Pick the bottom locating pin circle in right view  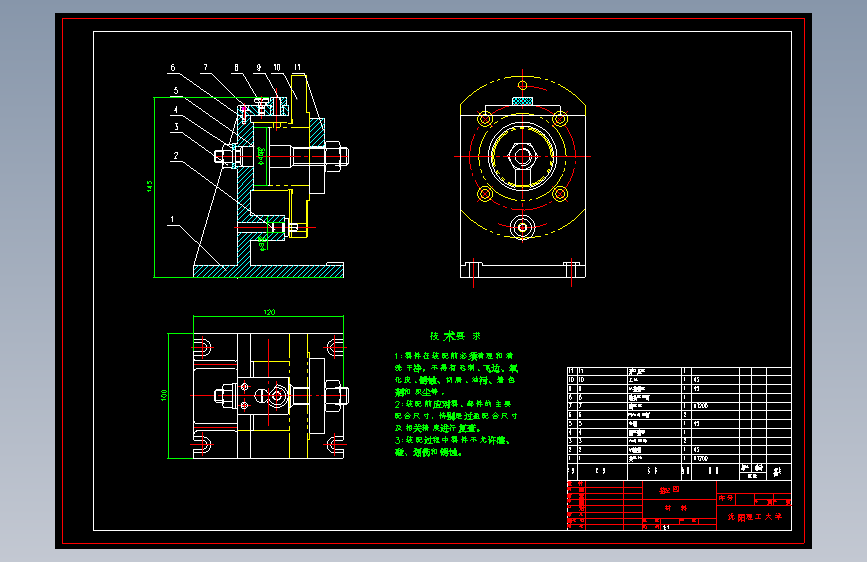point(523,227)
